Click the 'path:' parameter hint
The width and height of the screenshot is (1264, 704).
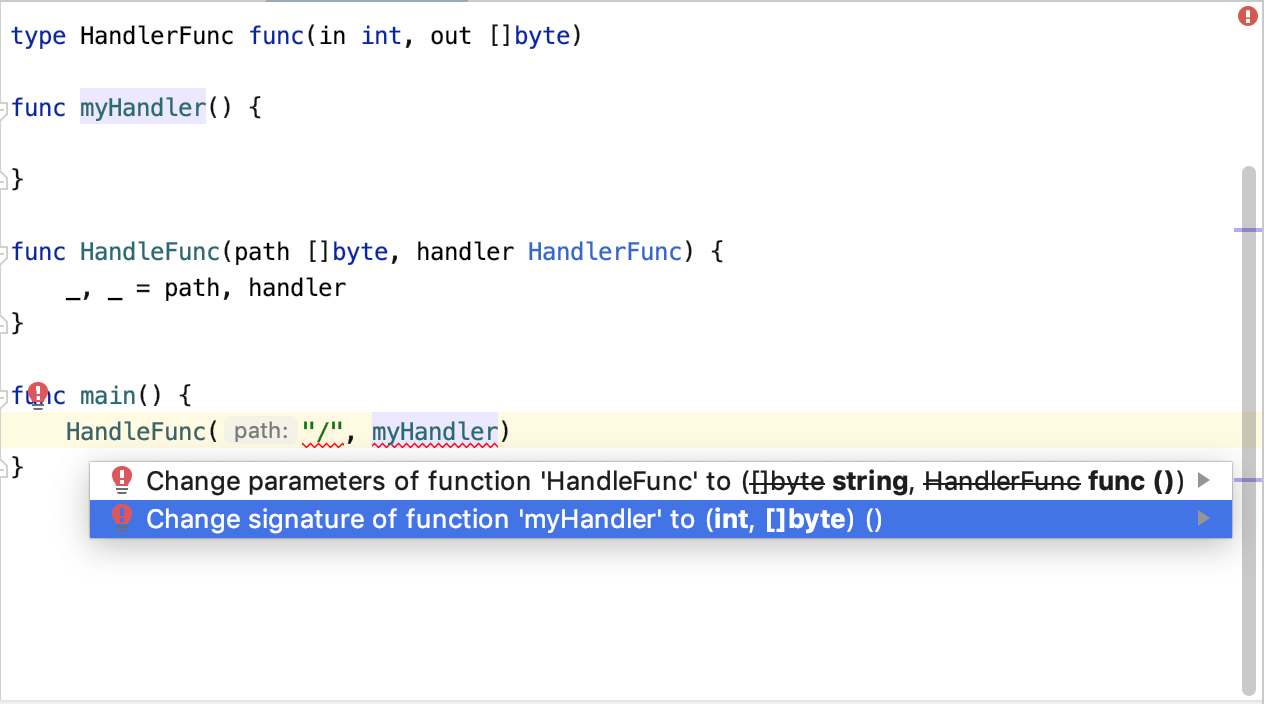click(261, 432)
